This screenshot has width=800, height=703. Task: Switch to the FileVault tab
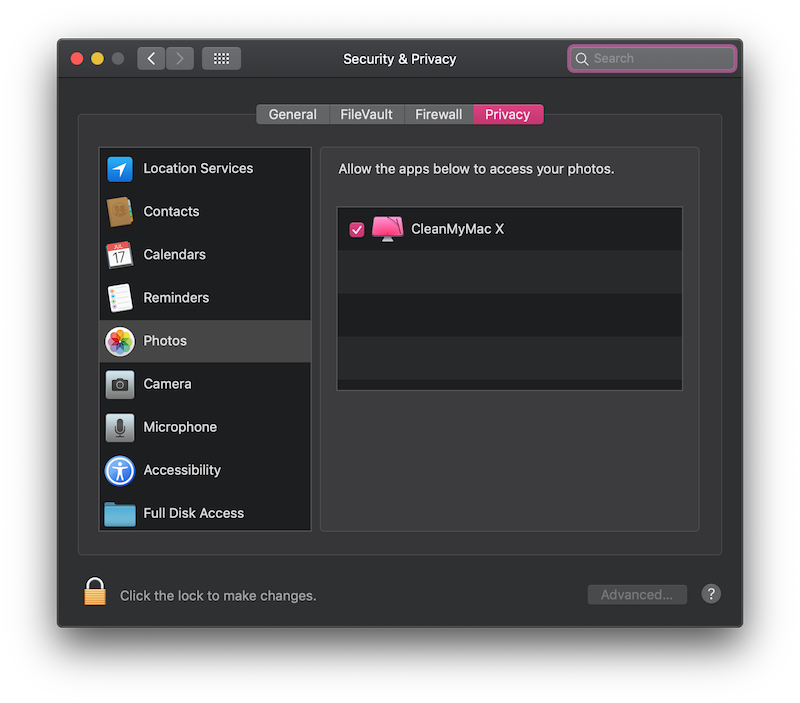tap(367, 114)
